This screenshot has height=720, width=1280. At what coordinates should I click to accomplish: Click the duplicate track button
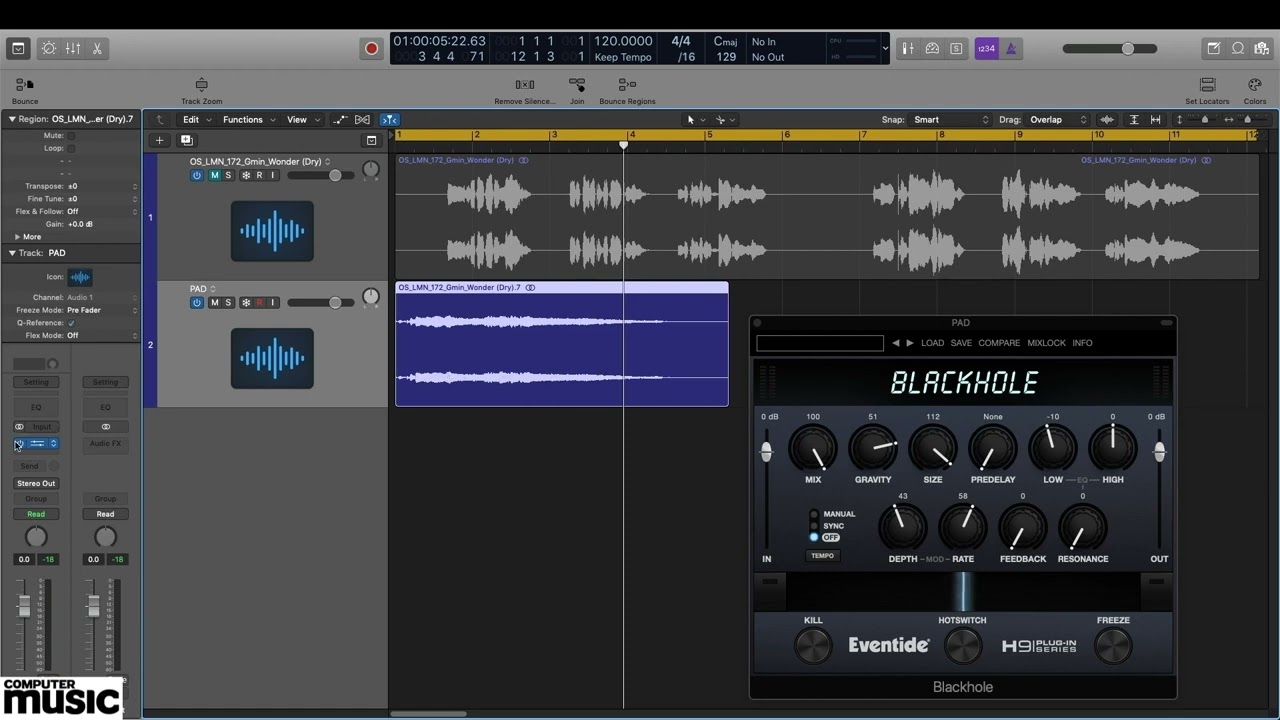tap(186, 141)
